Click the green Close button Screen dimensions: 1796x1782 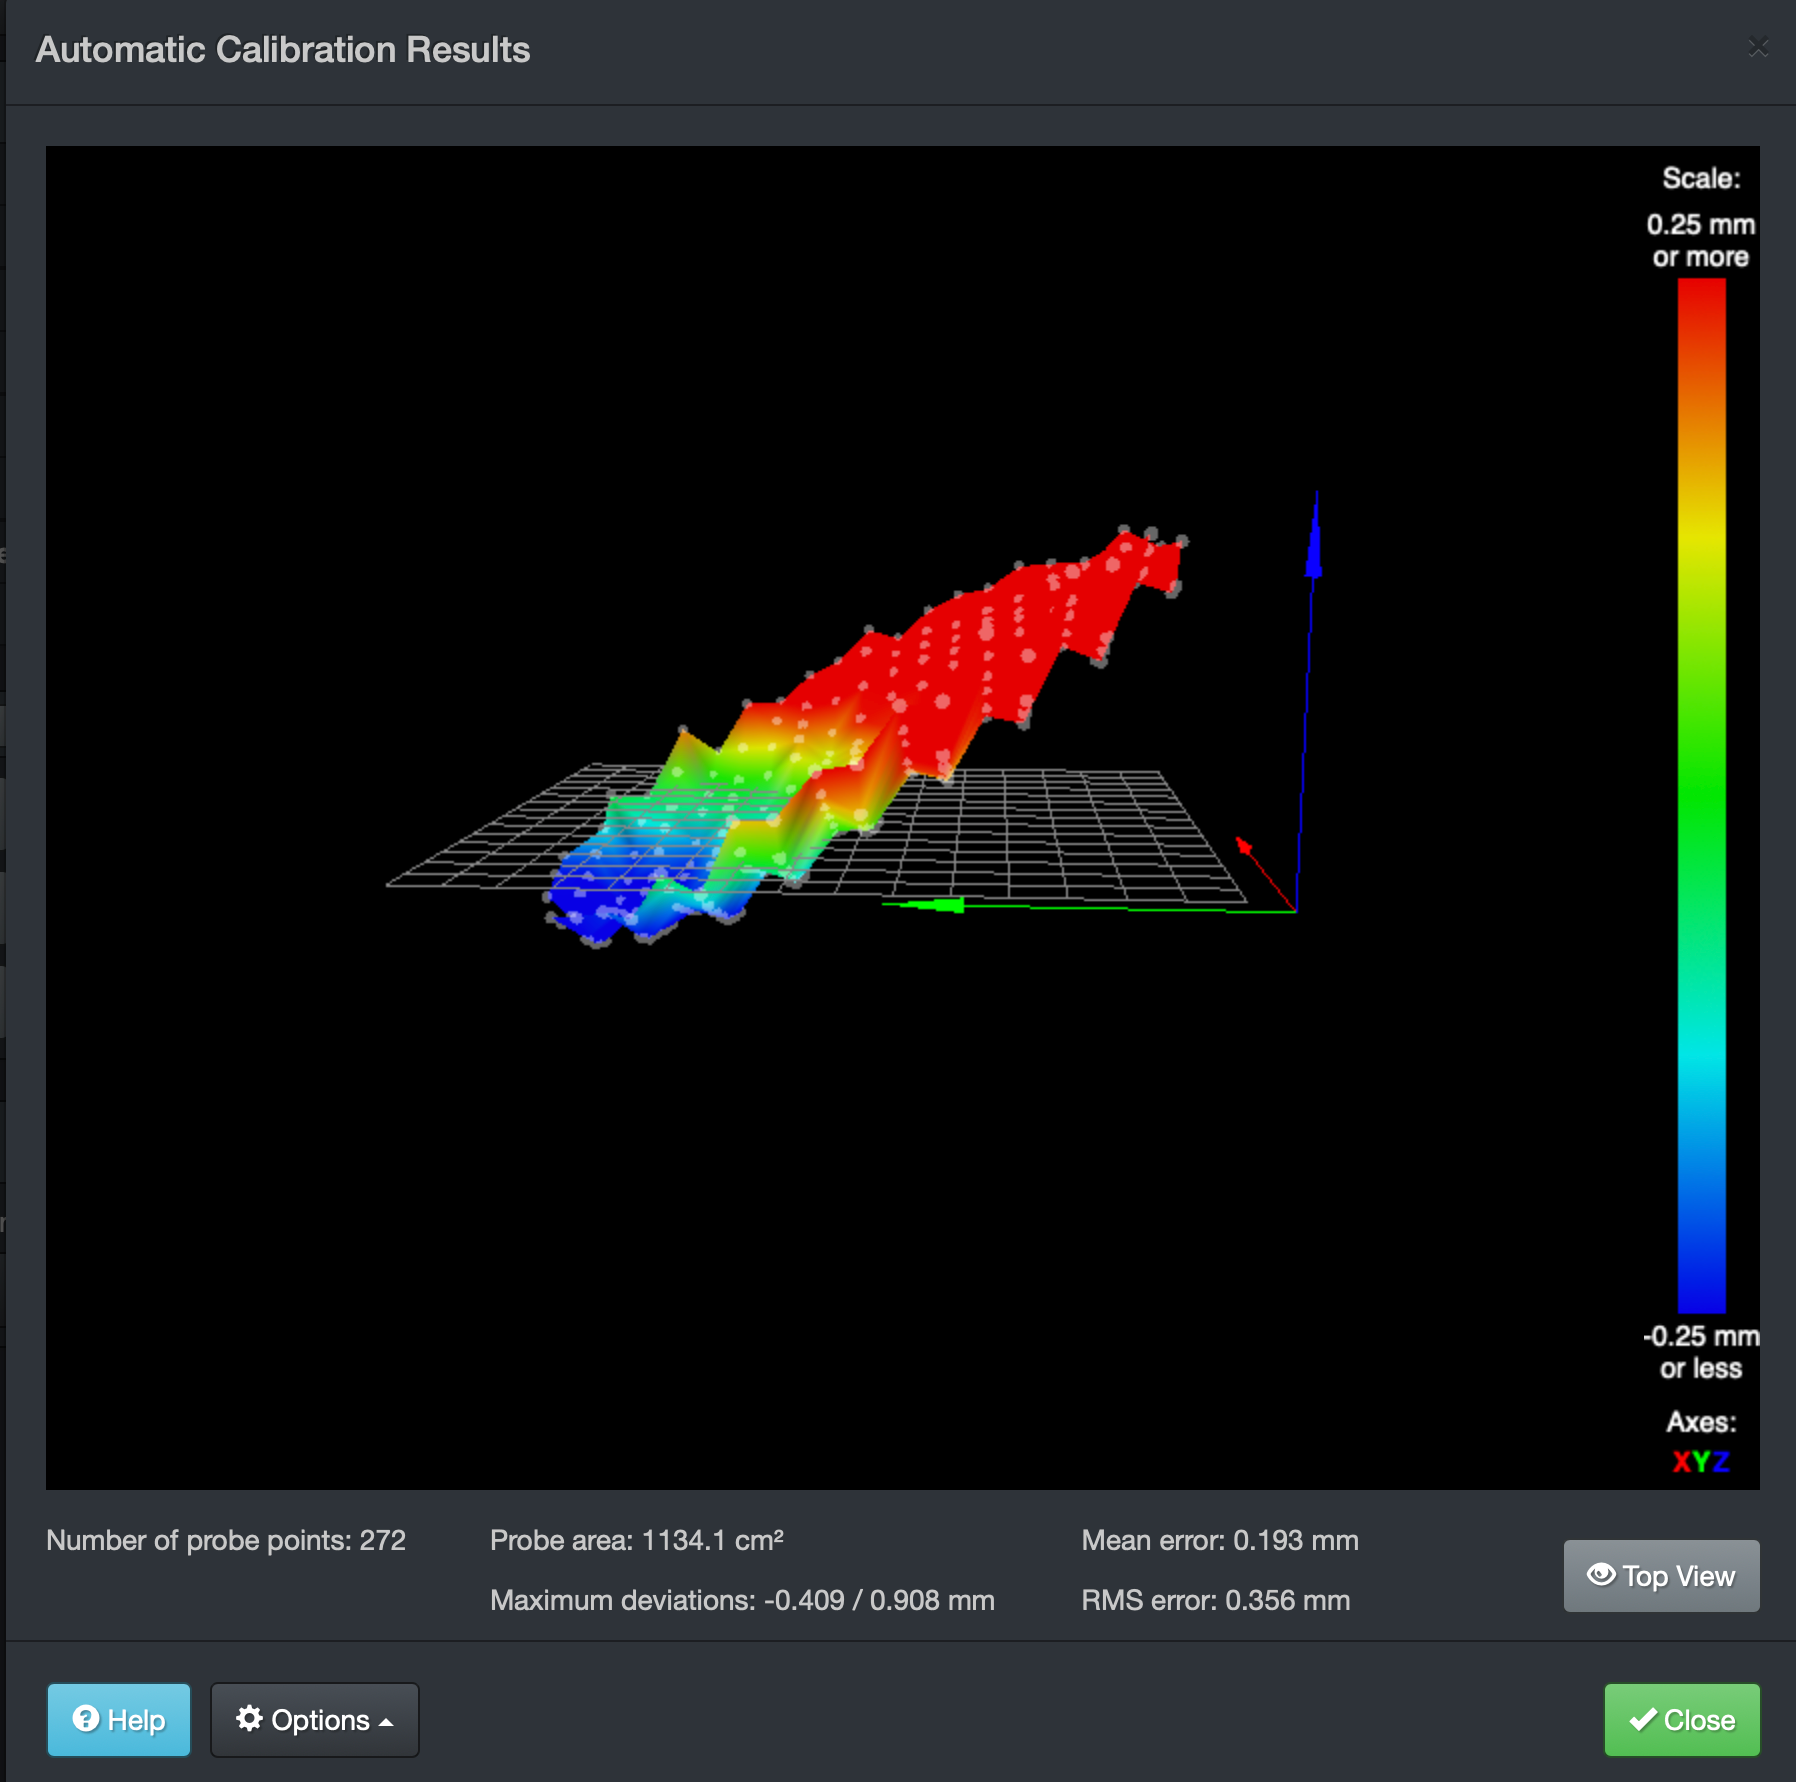(x=1682, y=1720)
